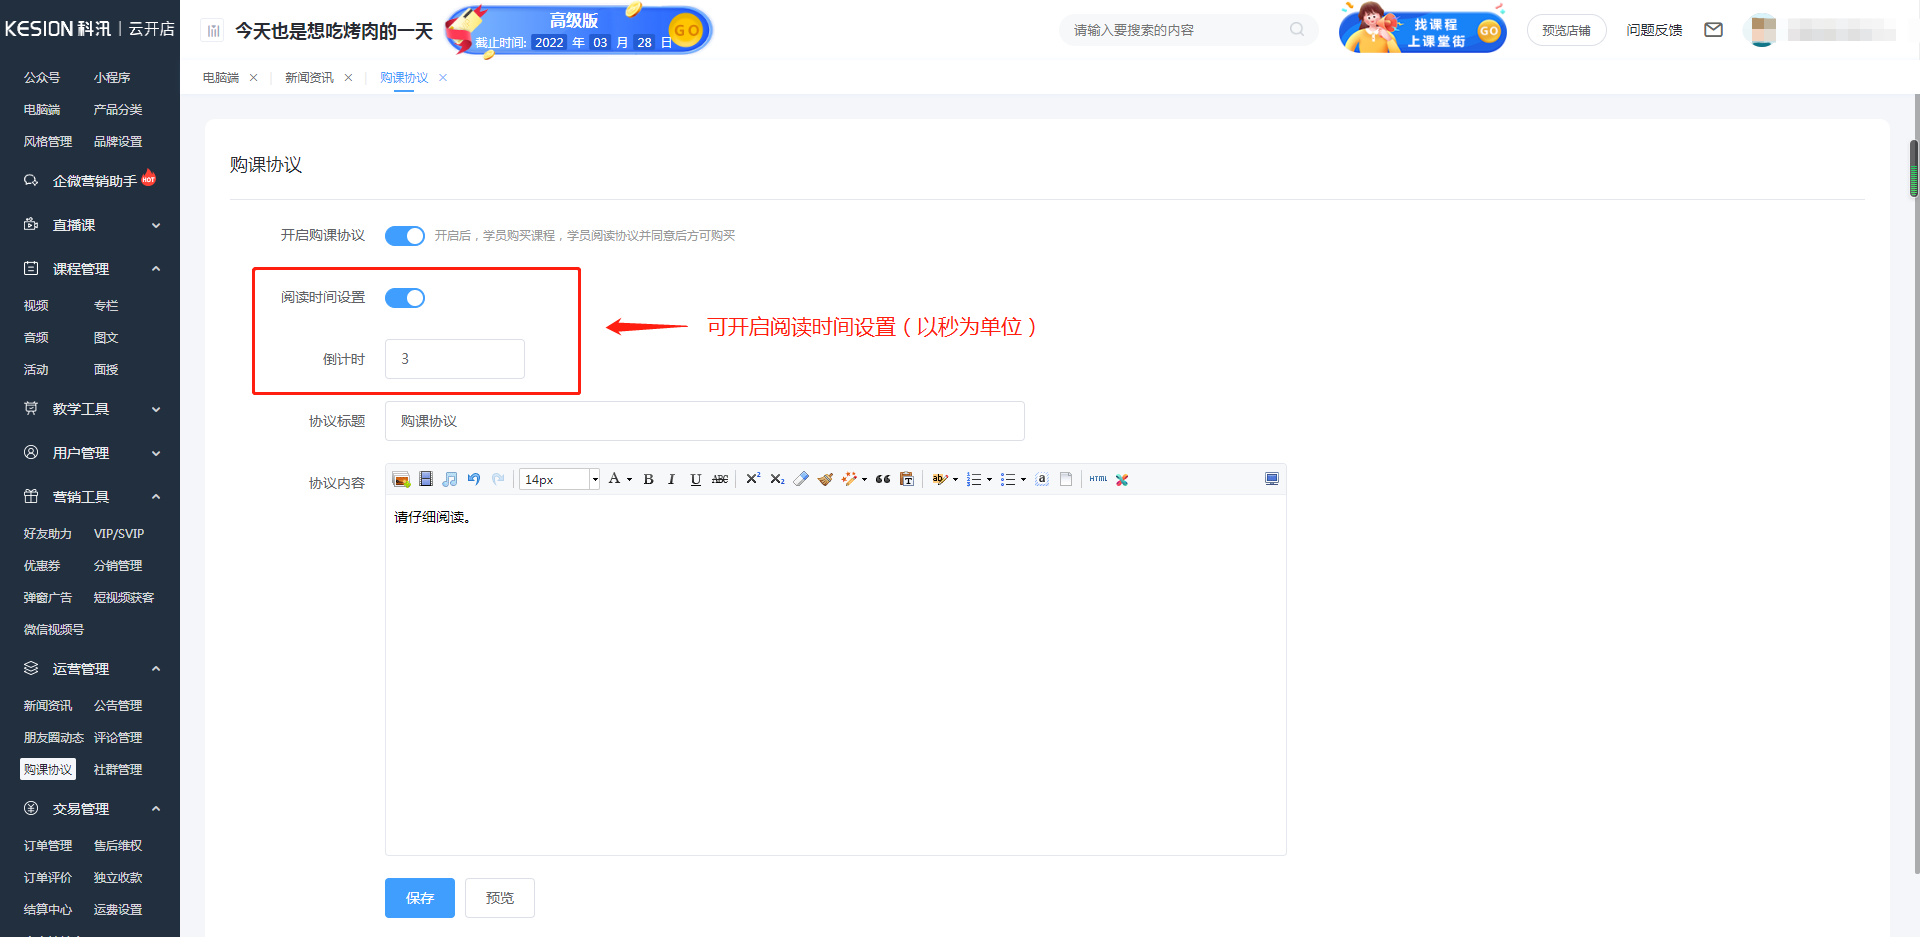Click the 预览店铺 button
Image resolution: width=1920 pixels, height=937 pixels.
coord(1566,31)
